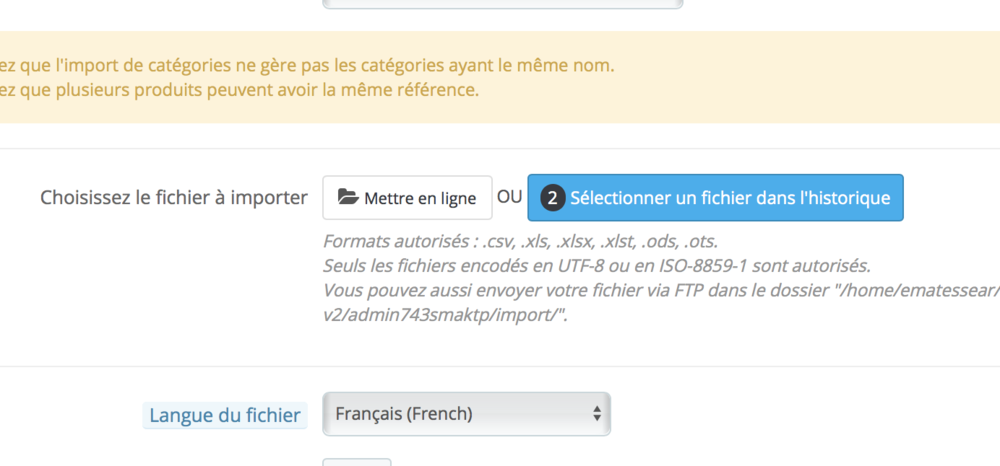Click the Formats autorisés help text
This screenshot has width=1000, height=466.
coord(520,242)
